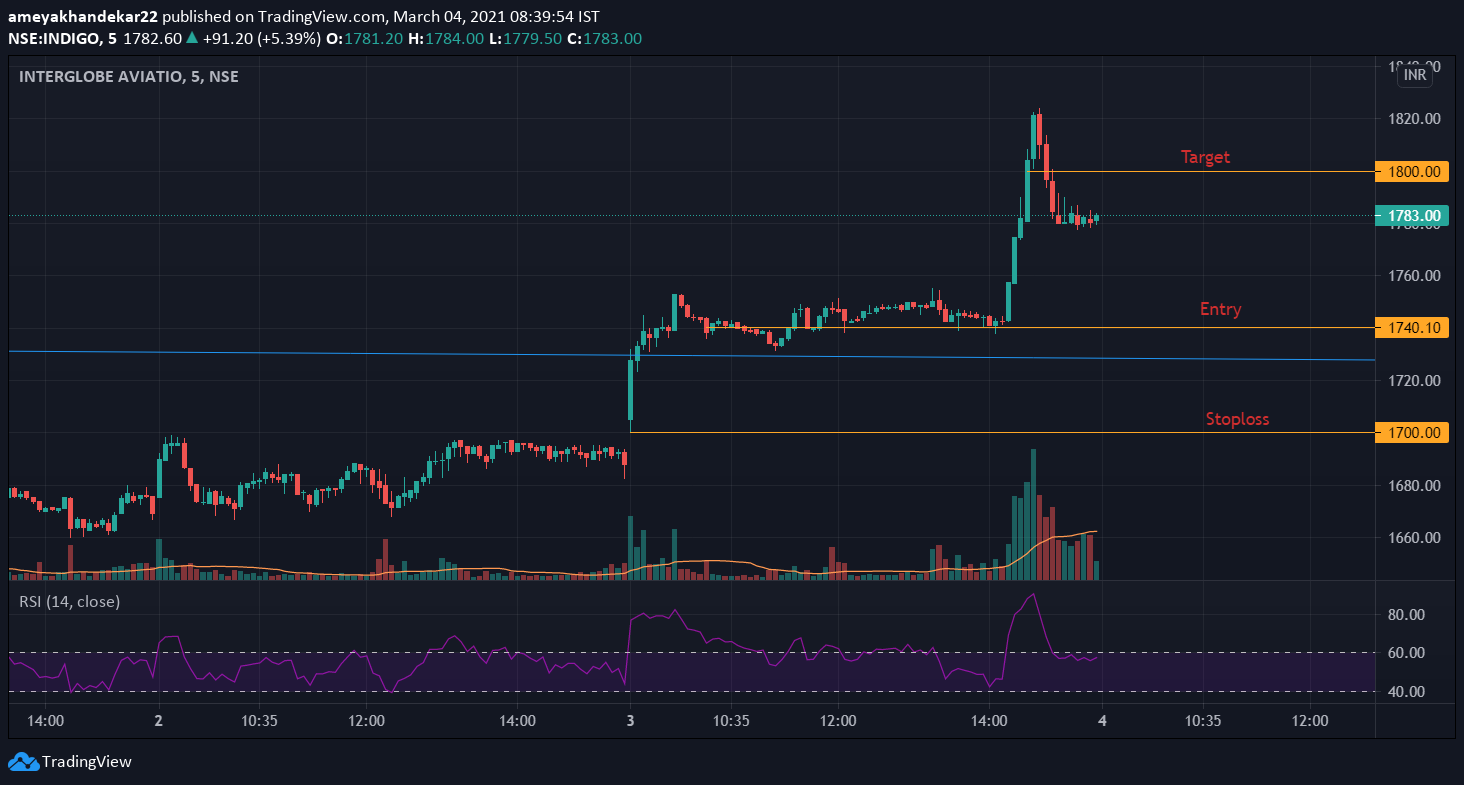The width and height of the screenshot is (1464, 785).
Task: Click the date label 4 on time axis
Action: tap(1102, 720)
